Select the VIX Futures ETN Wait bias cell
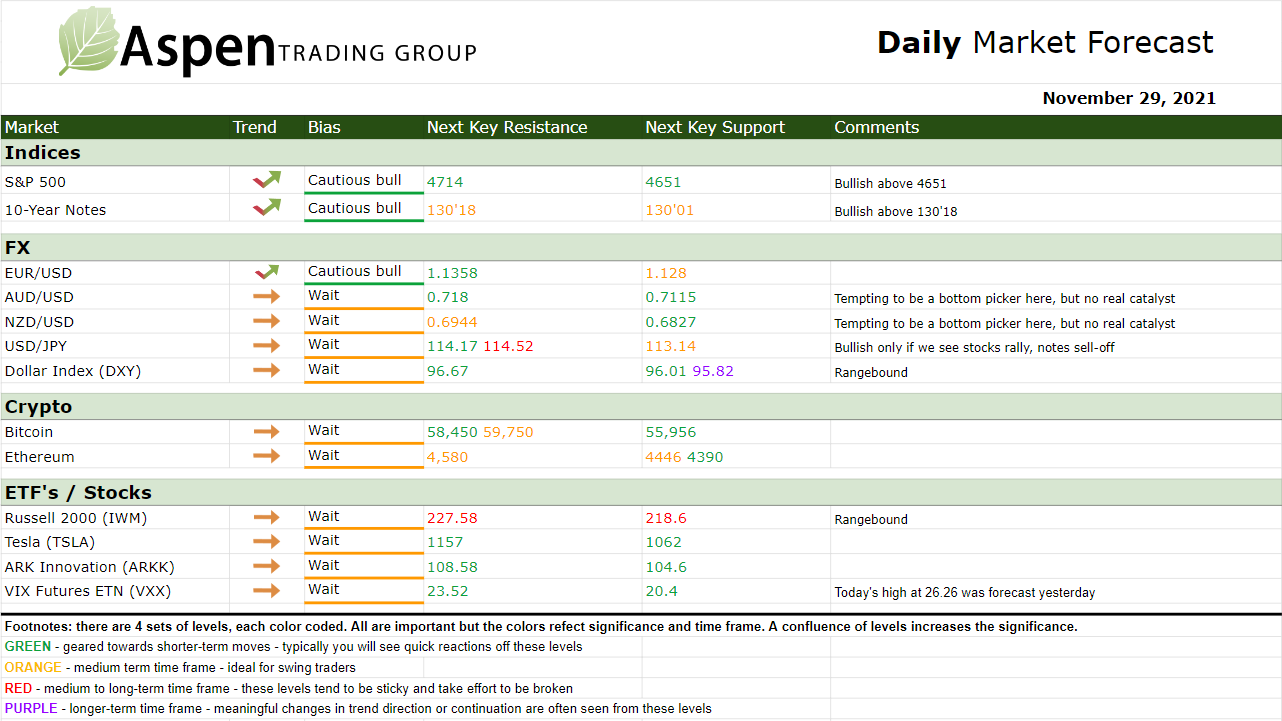The height and width of the screenshot is (721, 1282). [364, 590]
